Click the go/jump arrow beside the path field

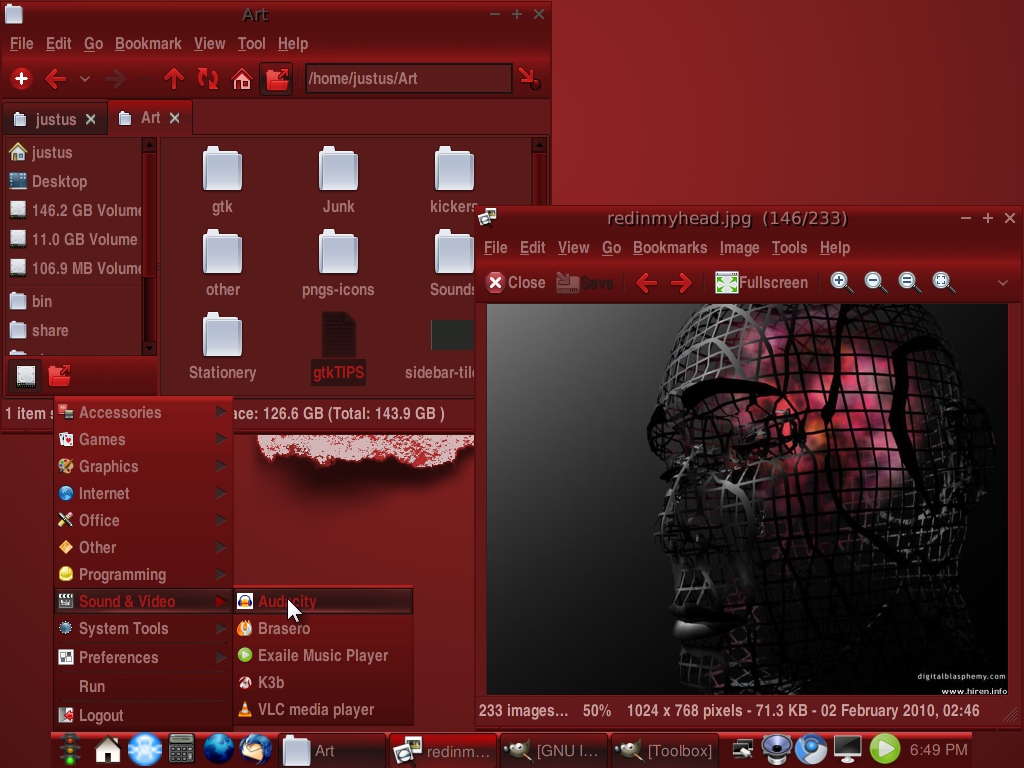click(529, 79)
